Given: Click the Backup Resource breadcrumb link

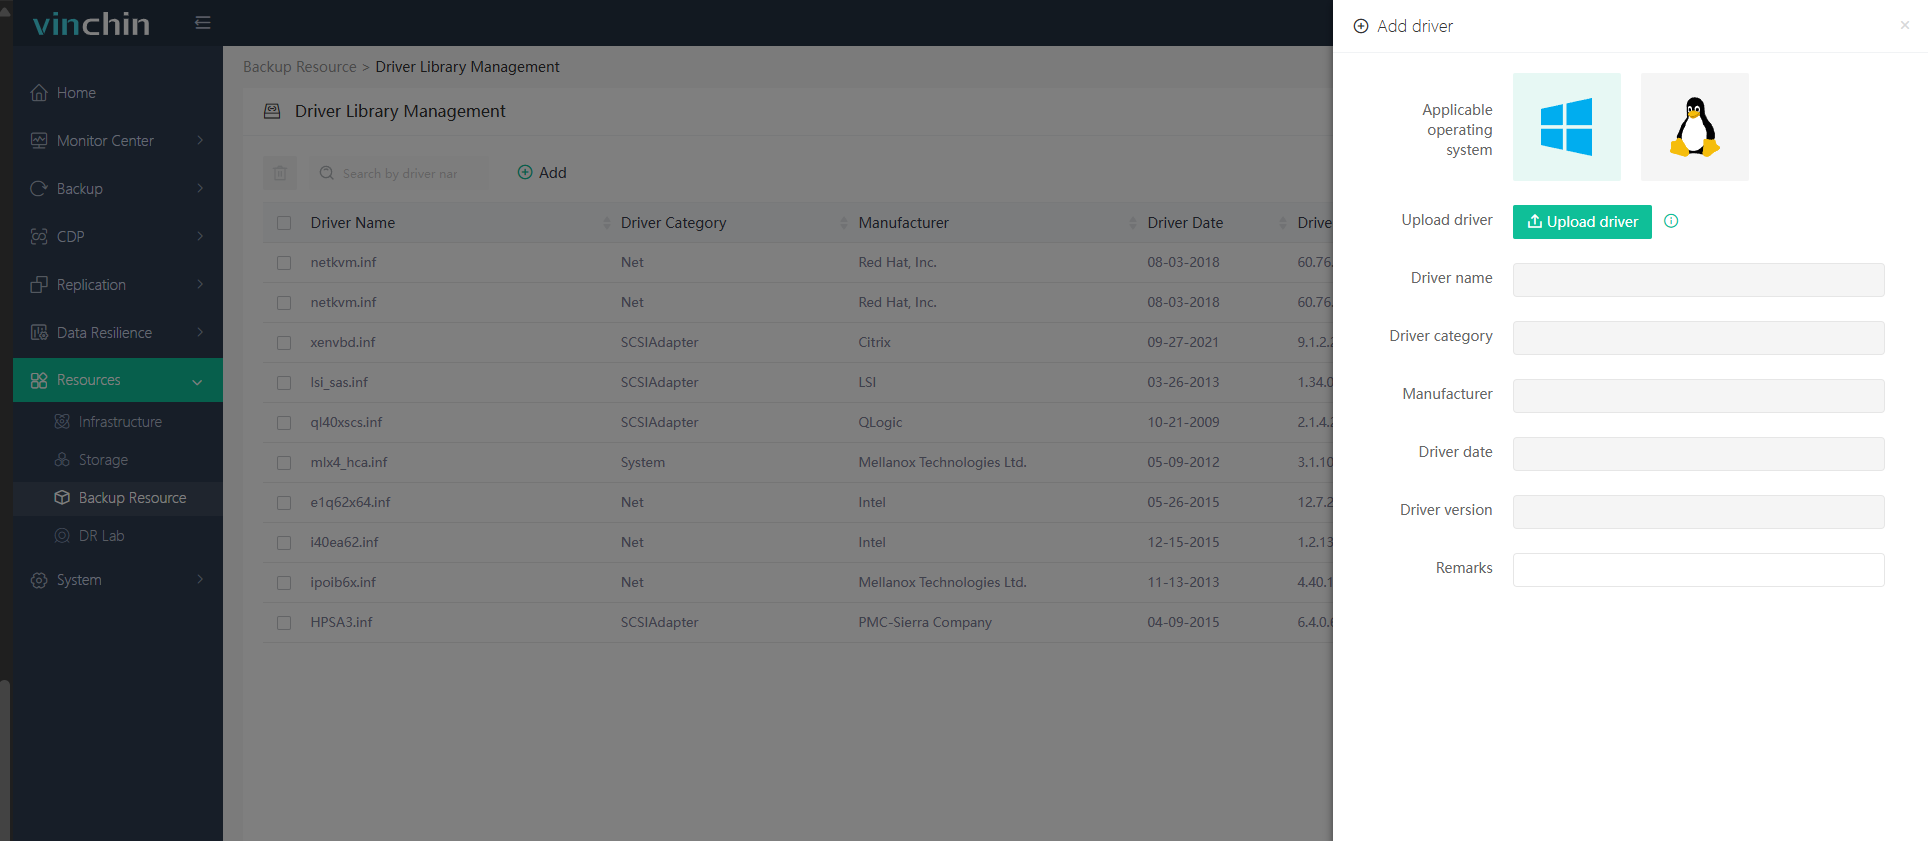Looking at the screenshot, I should coord(299,67).
